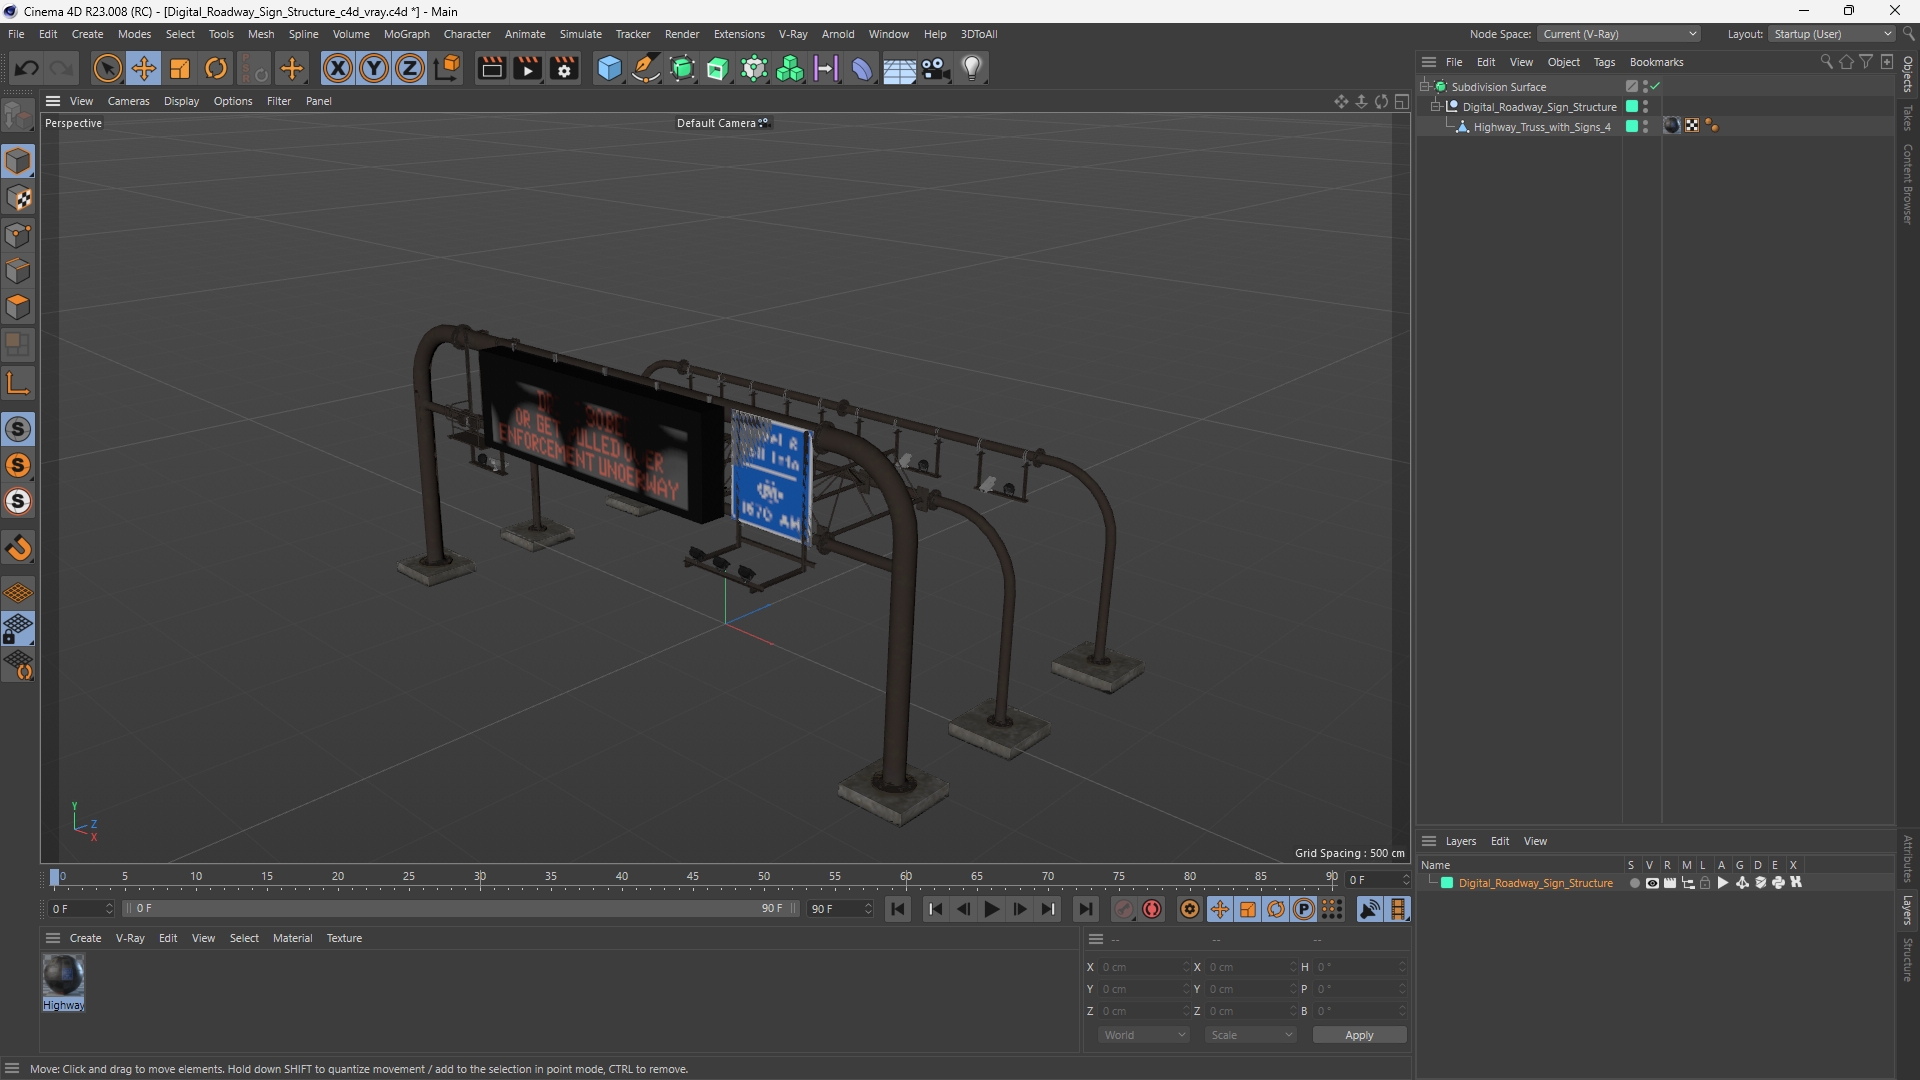Click the Apply button

1359,1035
